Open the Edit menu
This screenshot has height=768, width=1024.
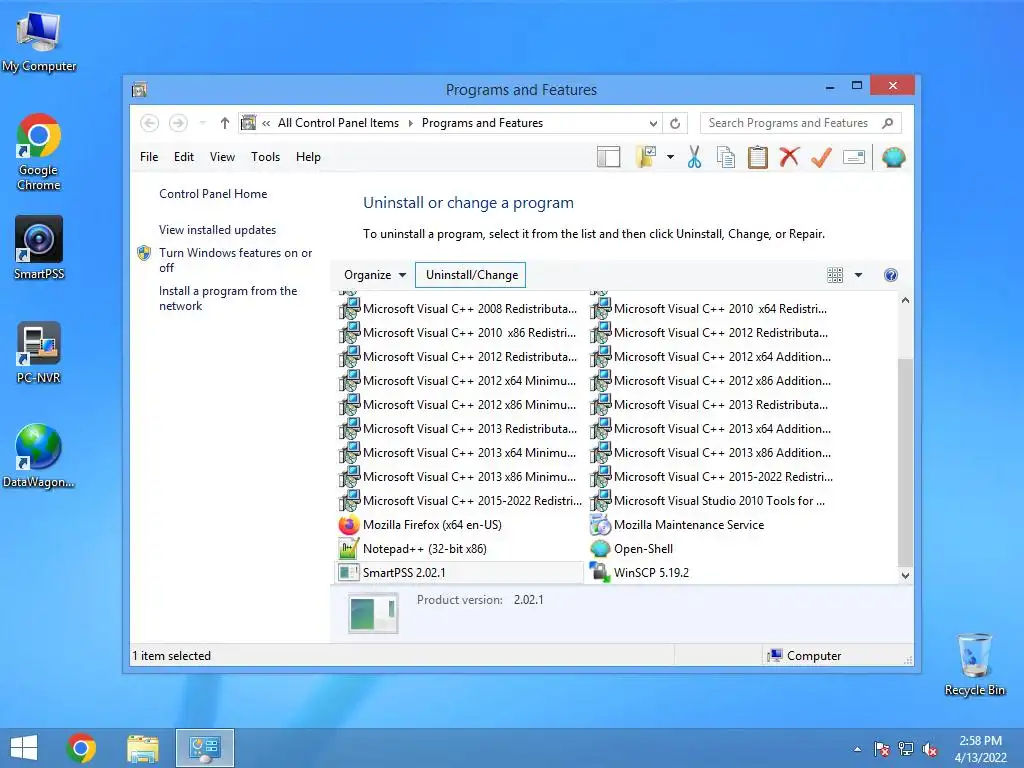point(184,157)
